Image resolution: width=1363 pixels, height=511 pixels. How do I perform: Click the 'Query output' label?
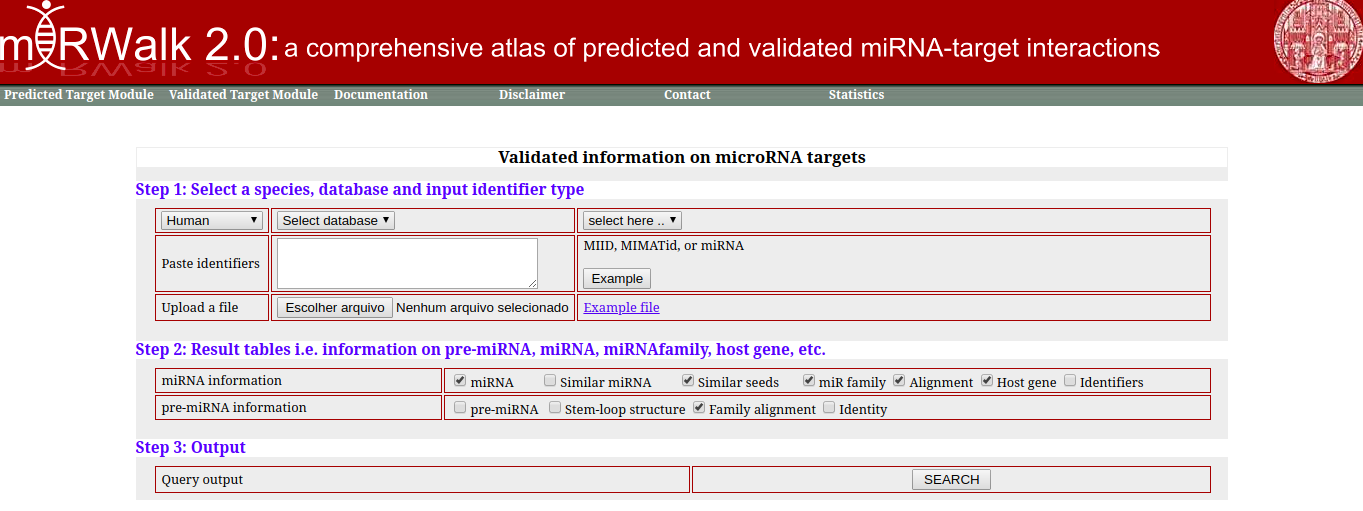pyautogui.click(x=202, y=480)
